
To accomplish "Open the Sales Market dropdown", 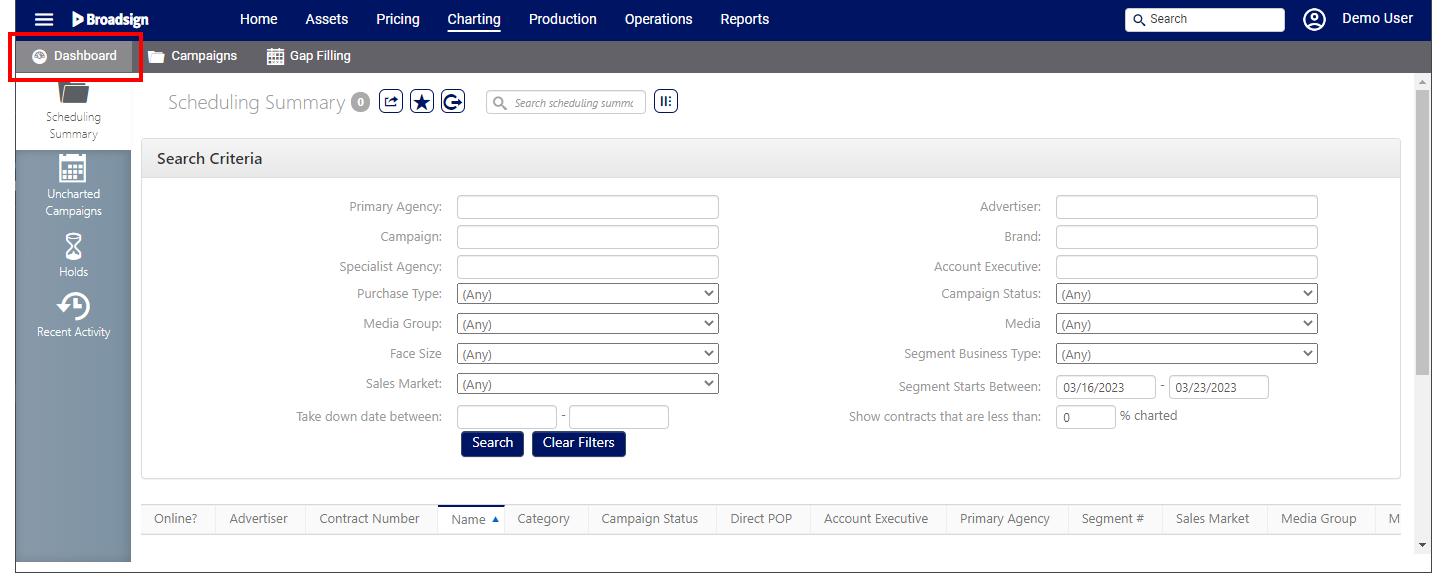I will coord(587,384).
